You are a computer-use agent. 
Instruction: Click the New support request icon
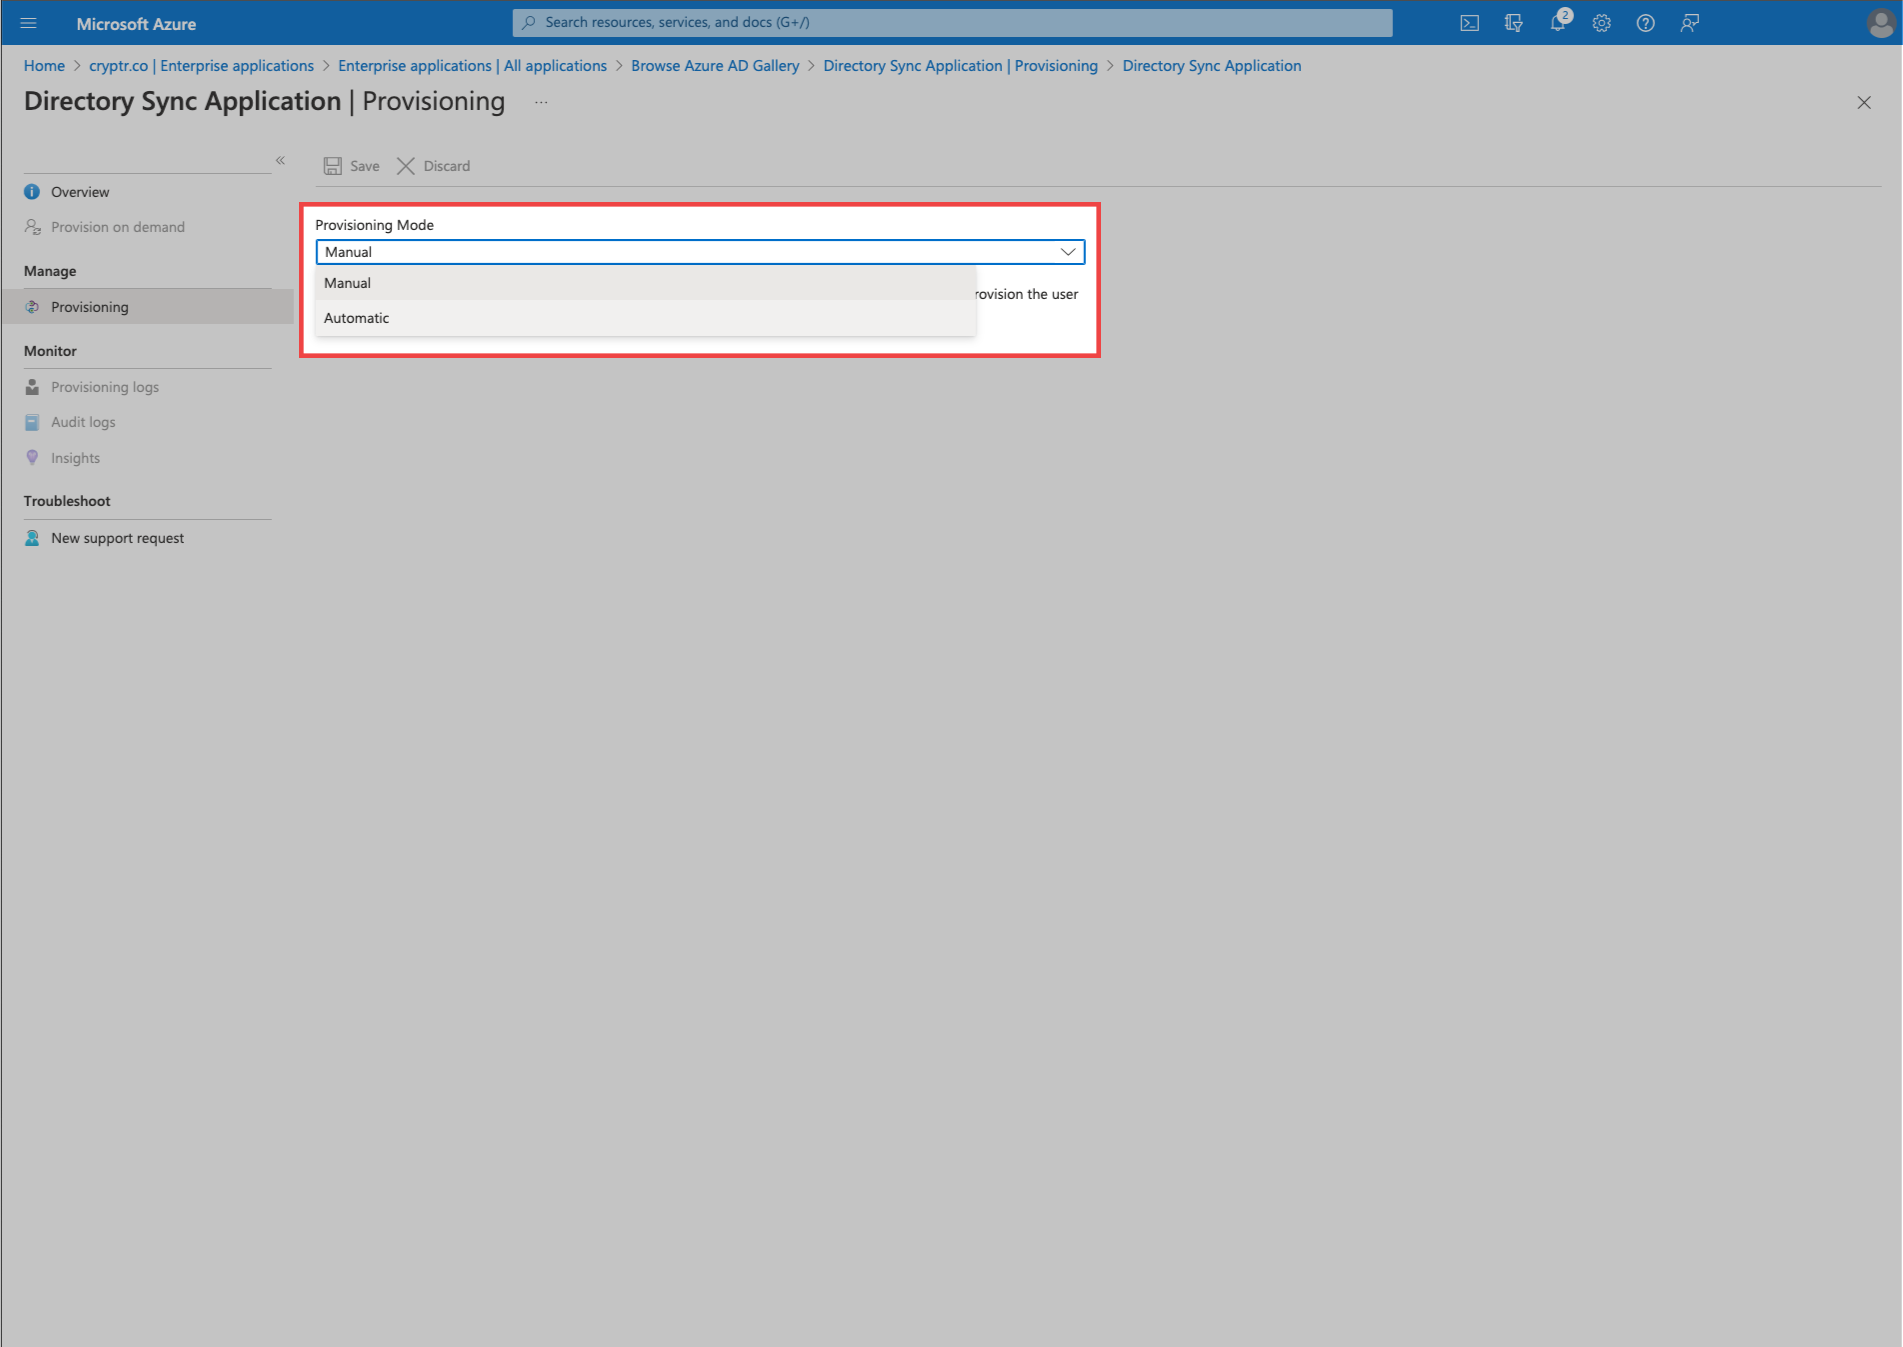pyautogui.click(x=32, y=538)
